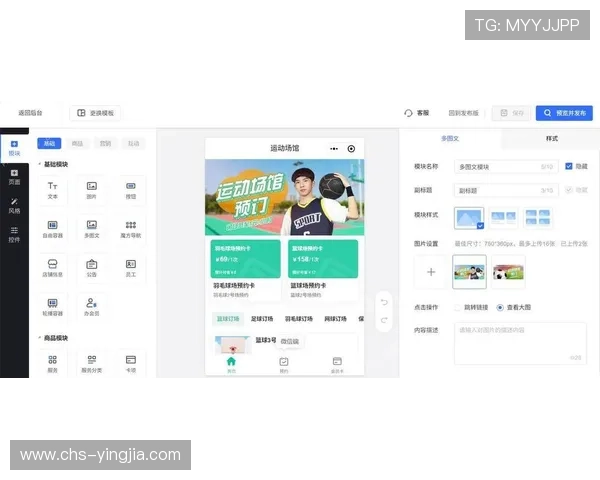600x480 pixels.
Task: Add the 自由容器 free container module
Action: pos(53,229)
